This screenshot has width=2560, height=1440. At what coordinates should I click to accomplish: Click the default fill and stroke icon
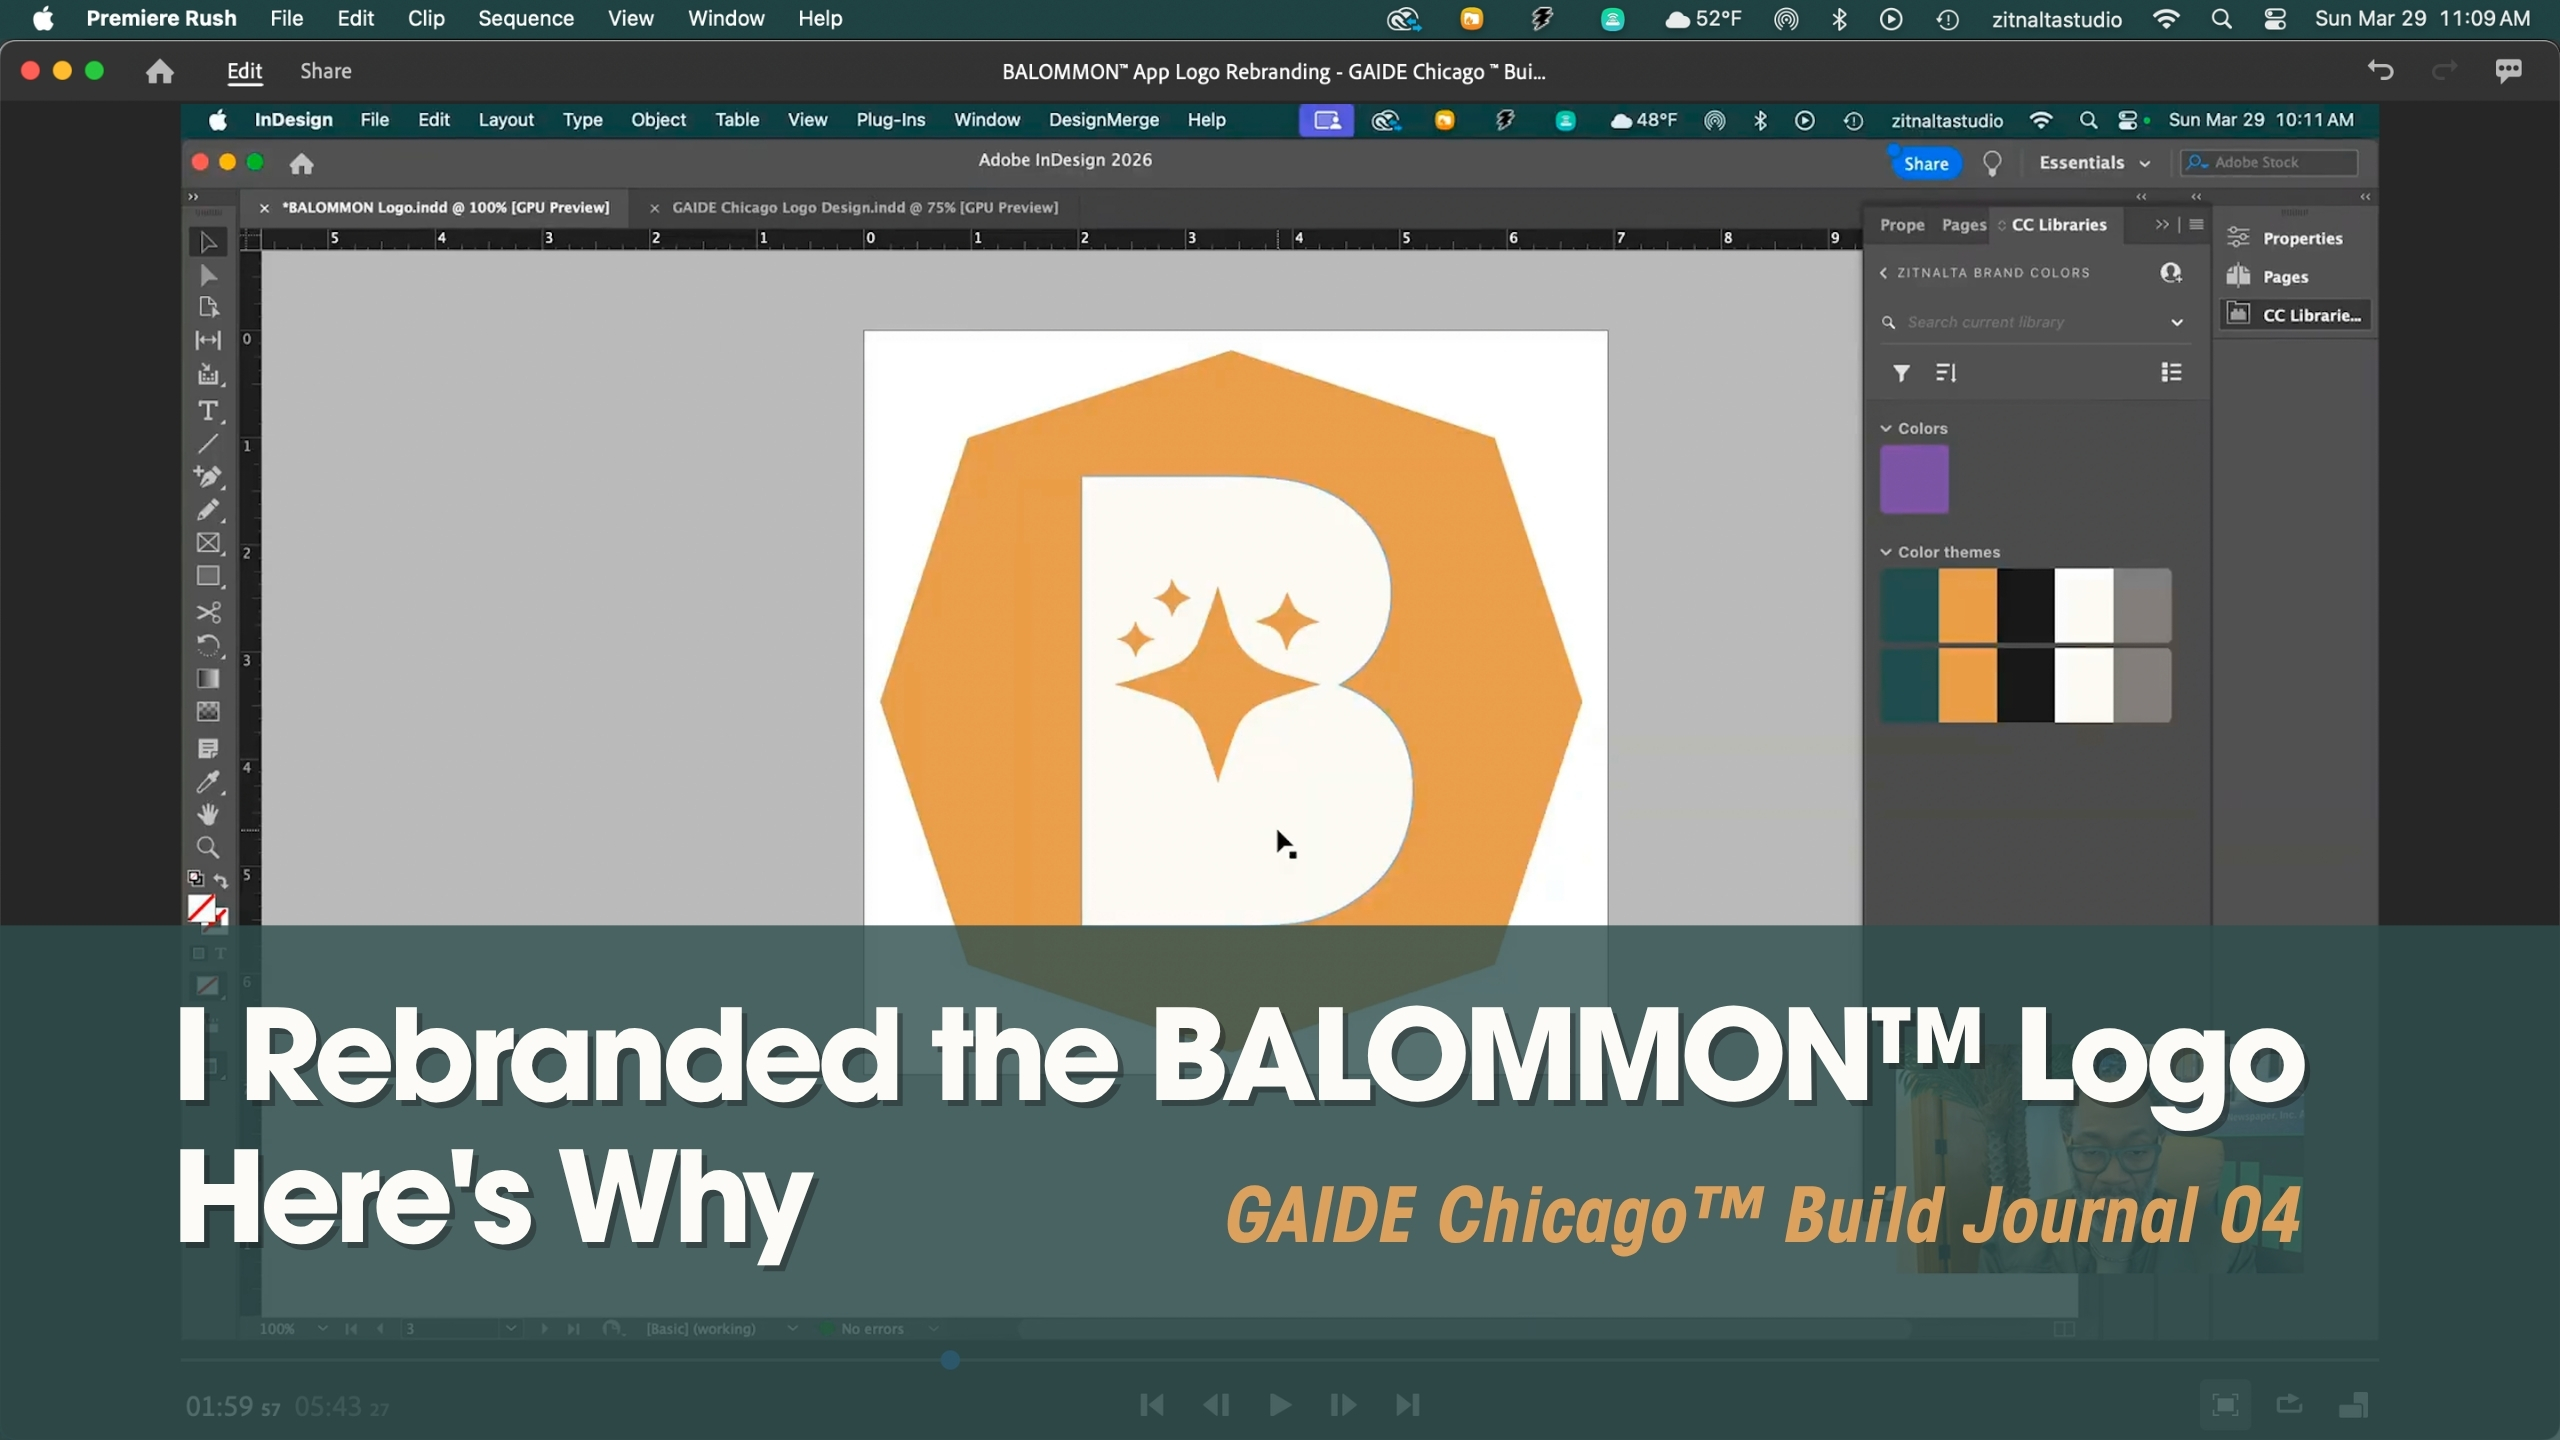[196, 879]
